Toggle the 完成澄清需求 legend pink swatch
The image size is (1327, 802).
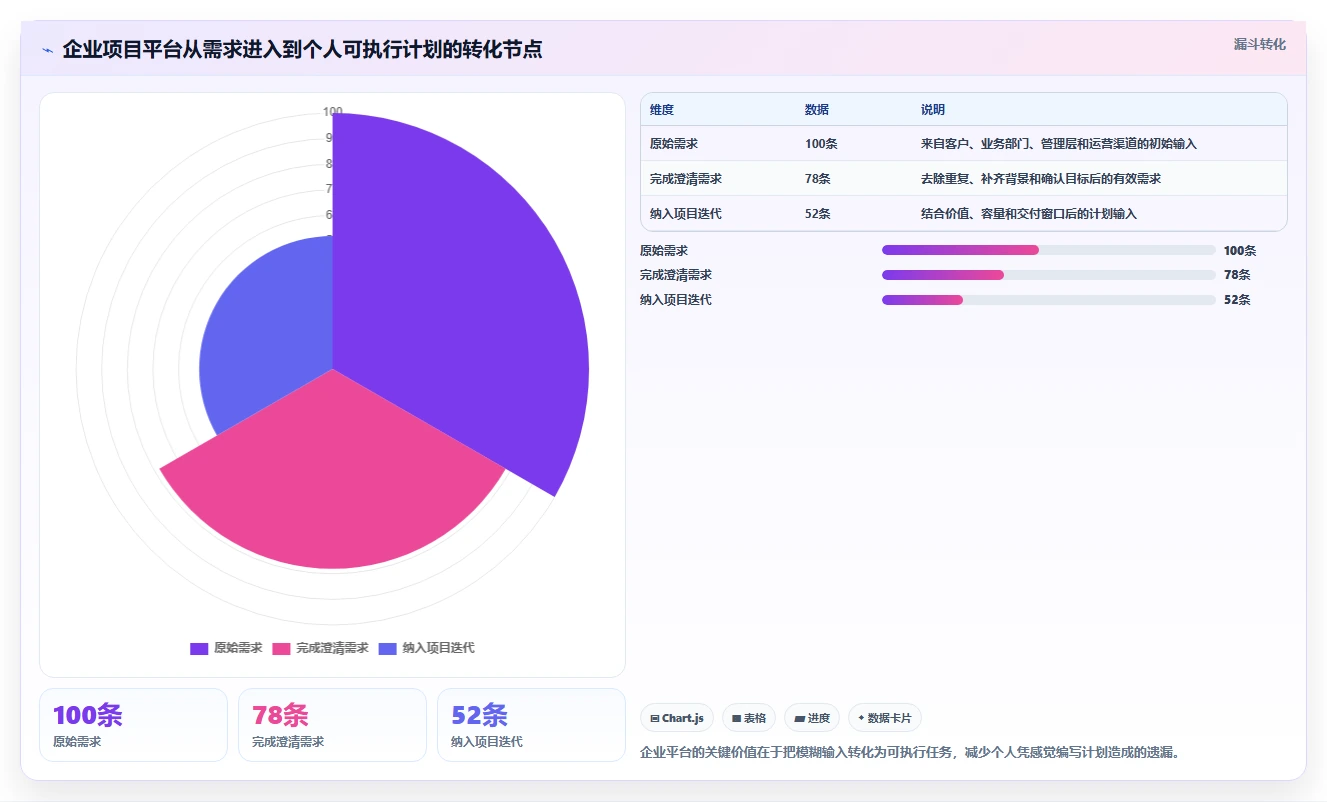281,648
